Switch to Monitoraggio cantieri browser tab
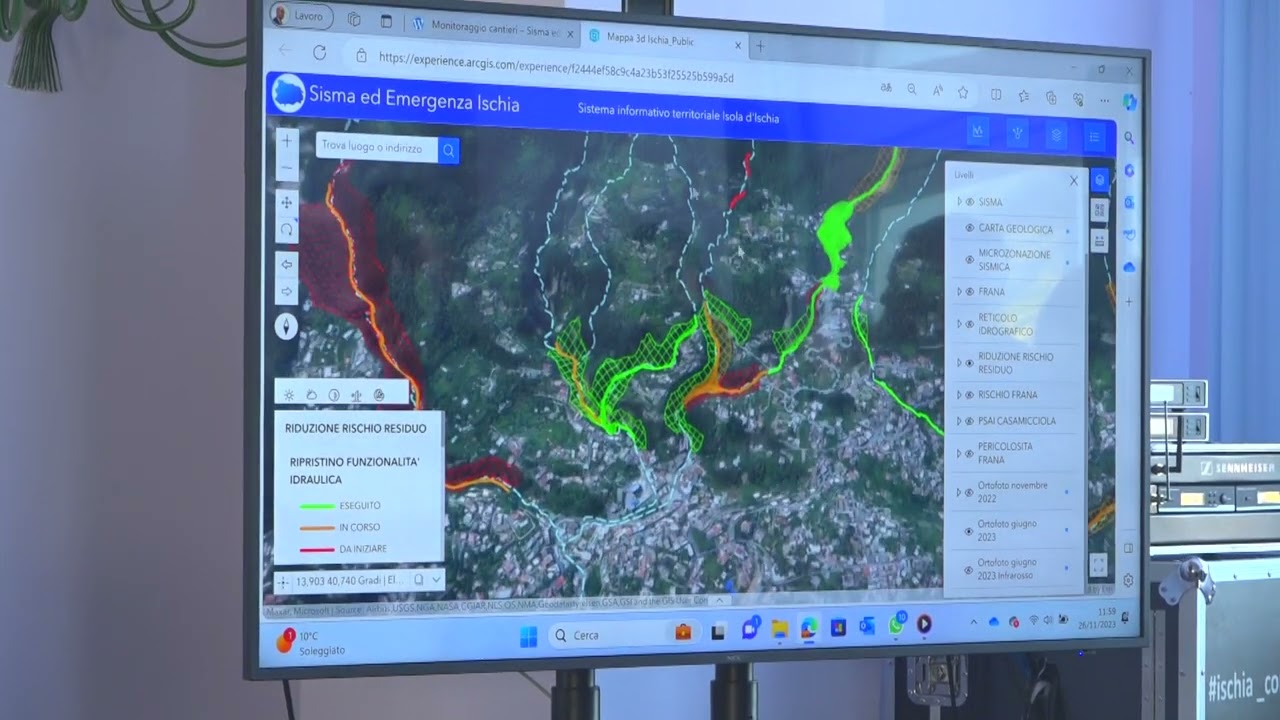1280x720 pixels. (x=493, y=29)
